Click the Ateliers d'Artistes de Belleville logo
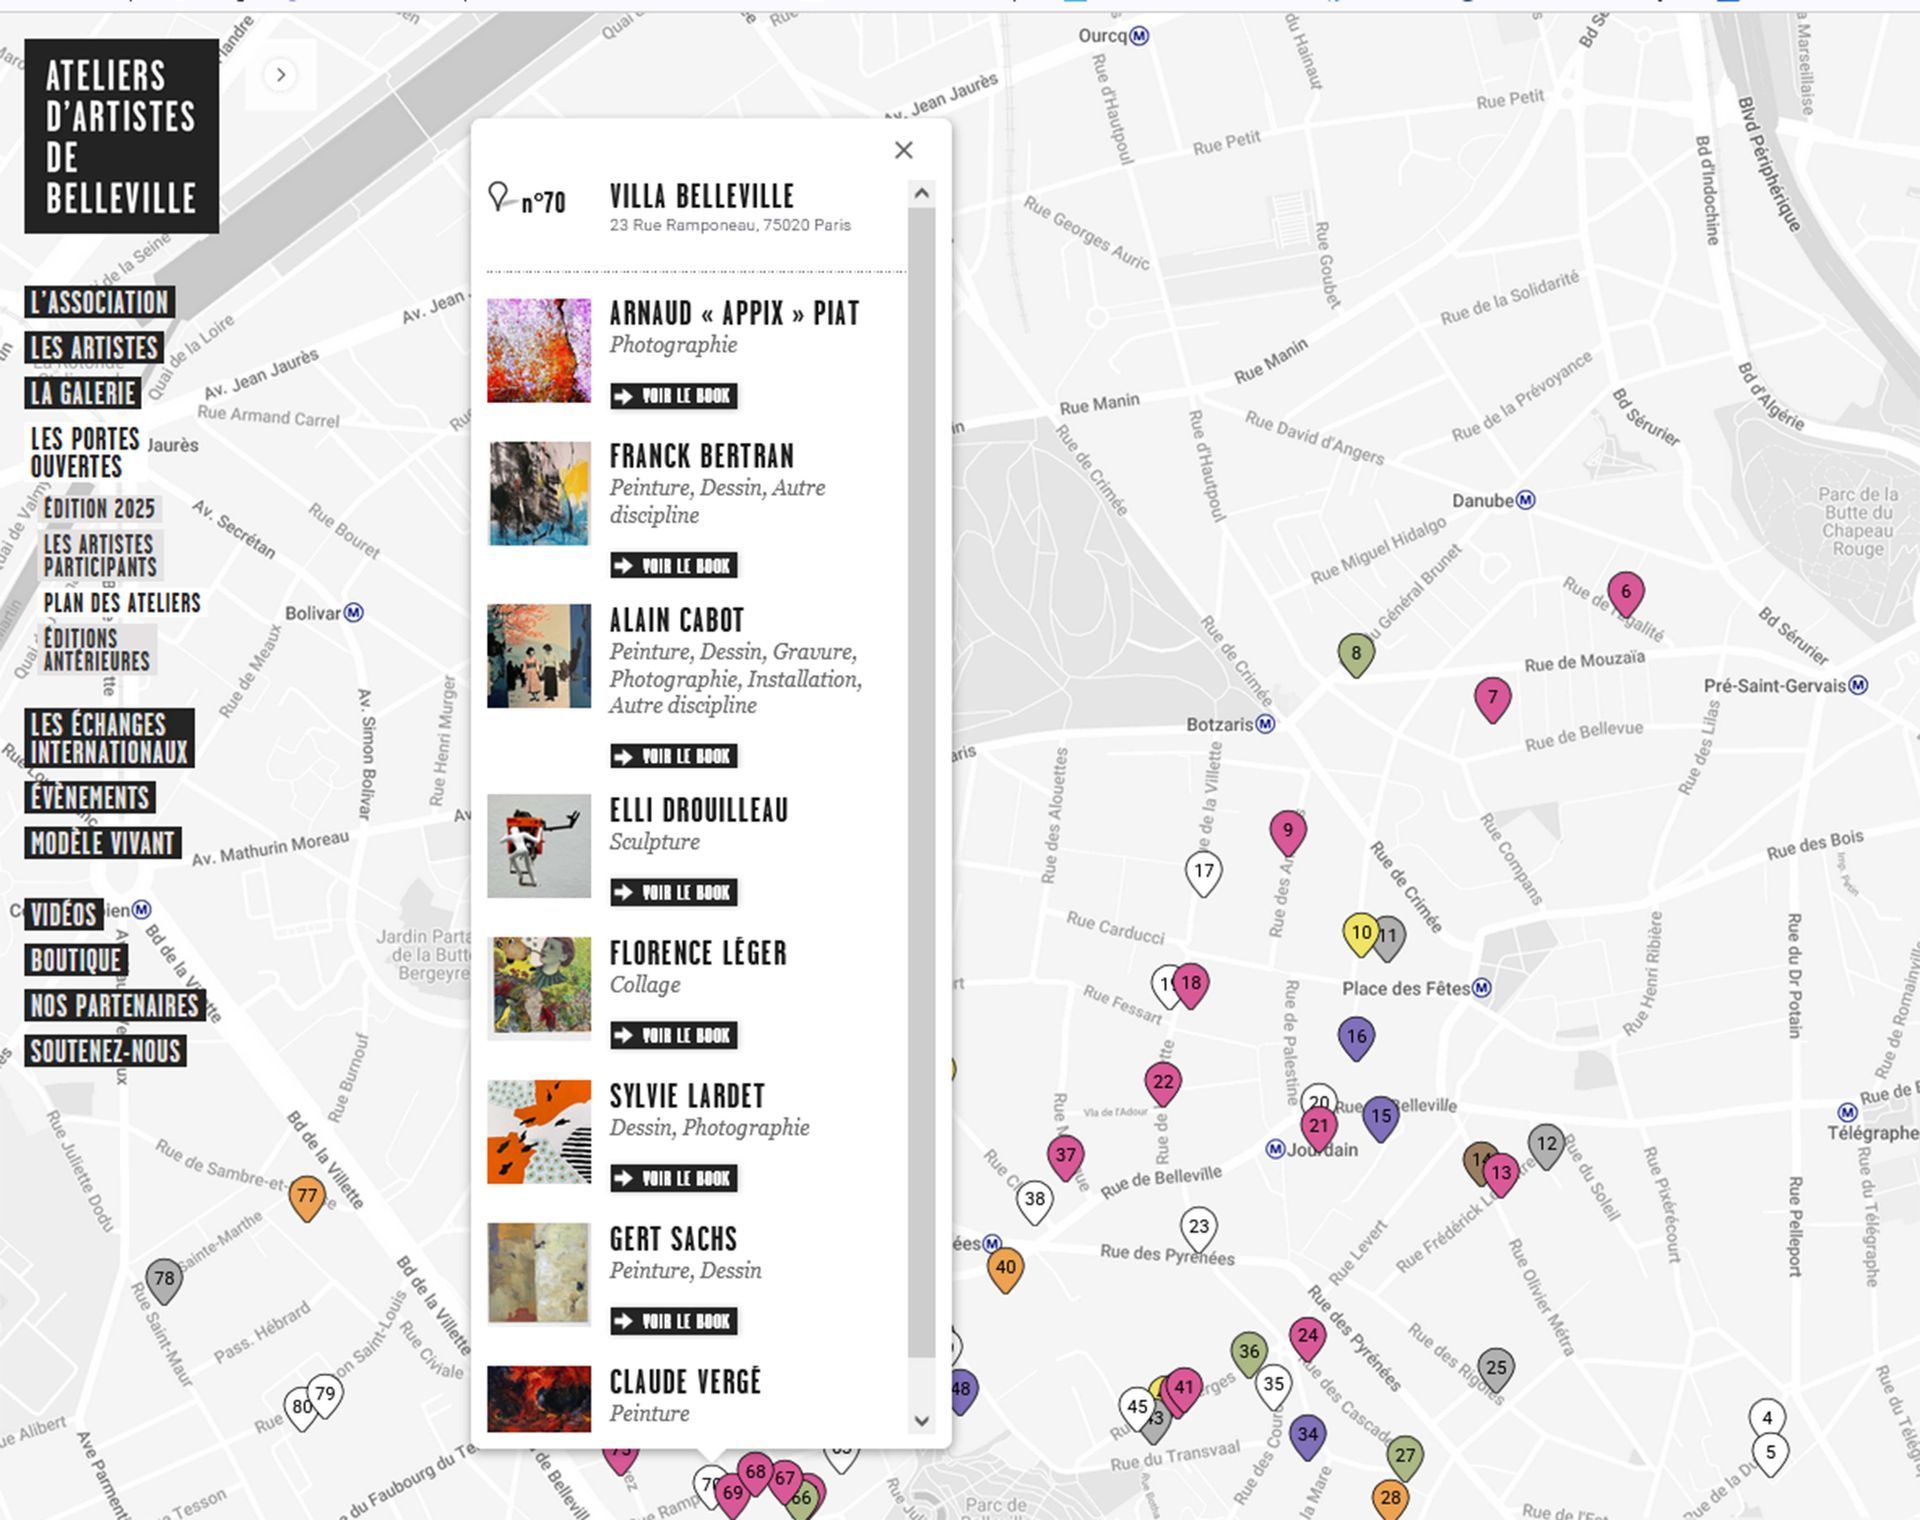 tap(121, 137)
